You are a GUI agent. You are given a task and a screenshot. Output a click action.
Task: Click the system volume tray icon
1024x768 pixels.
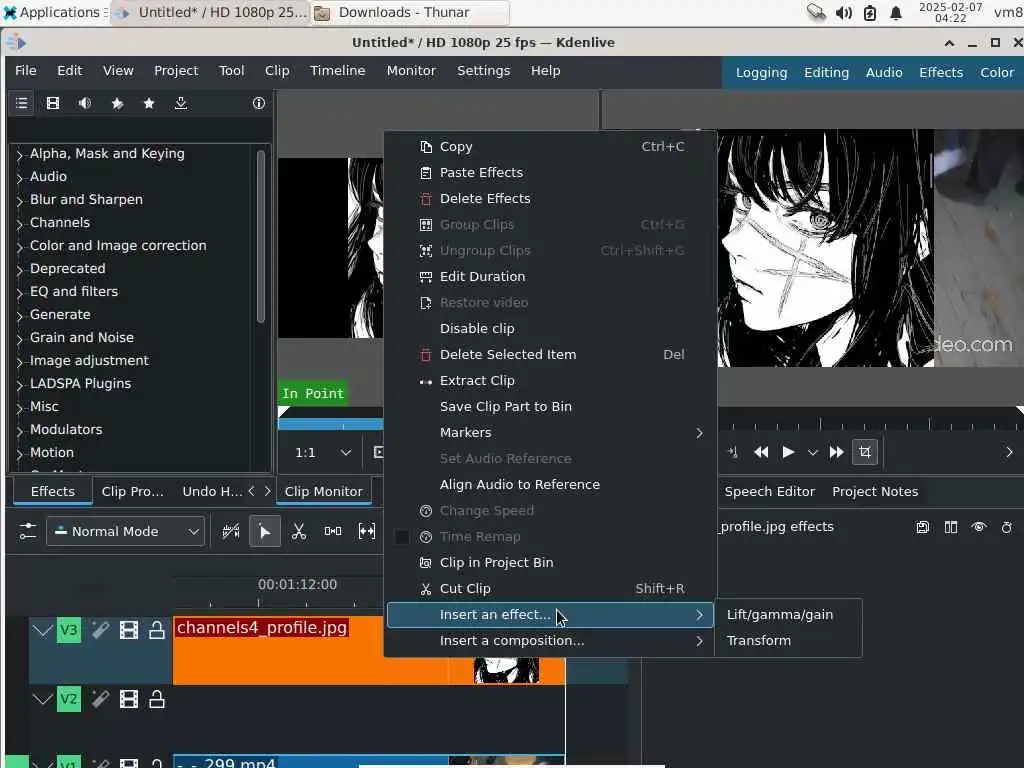(x=843, y=12)
